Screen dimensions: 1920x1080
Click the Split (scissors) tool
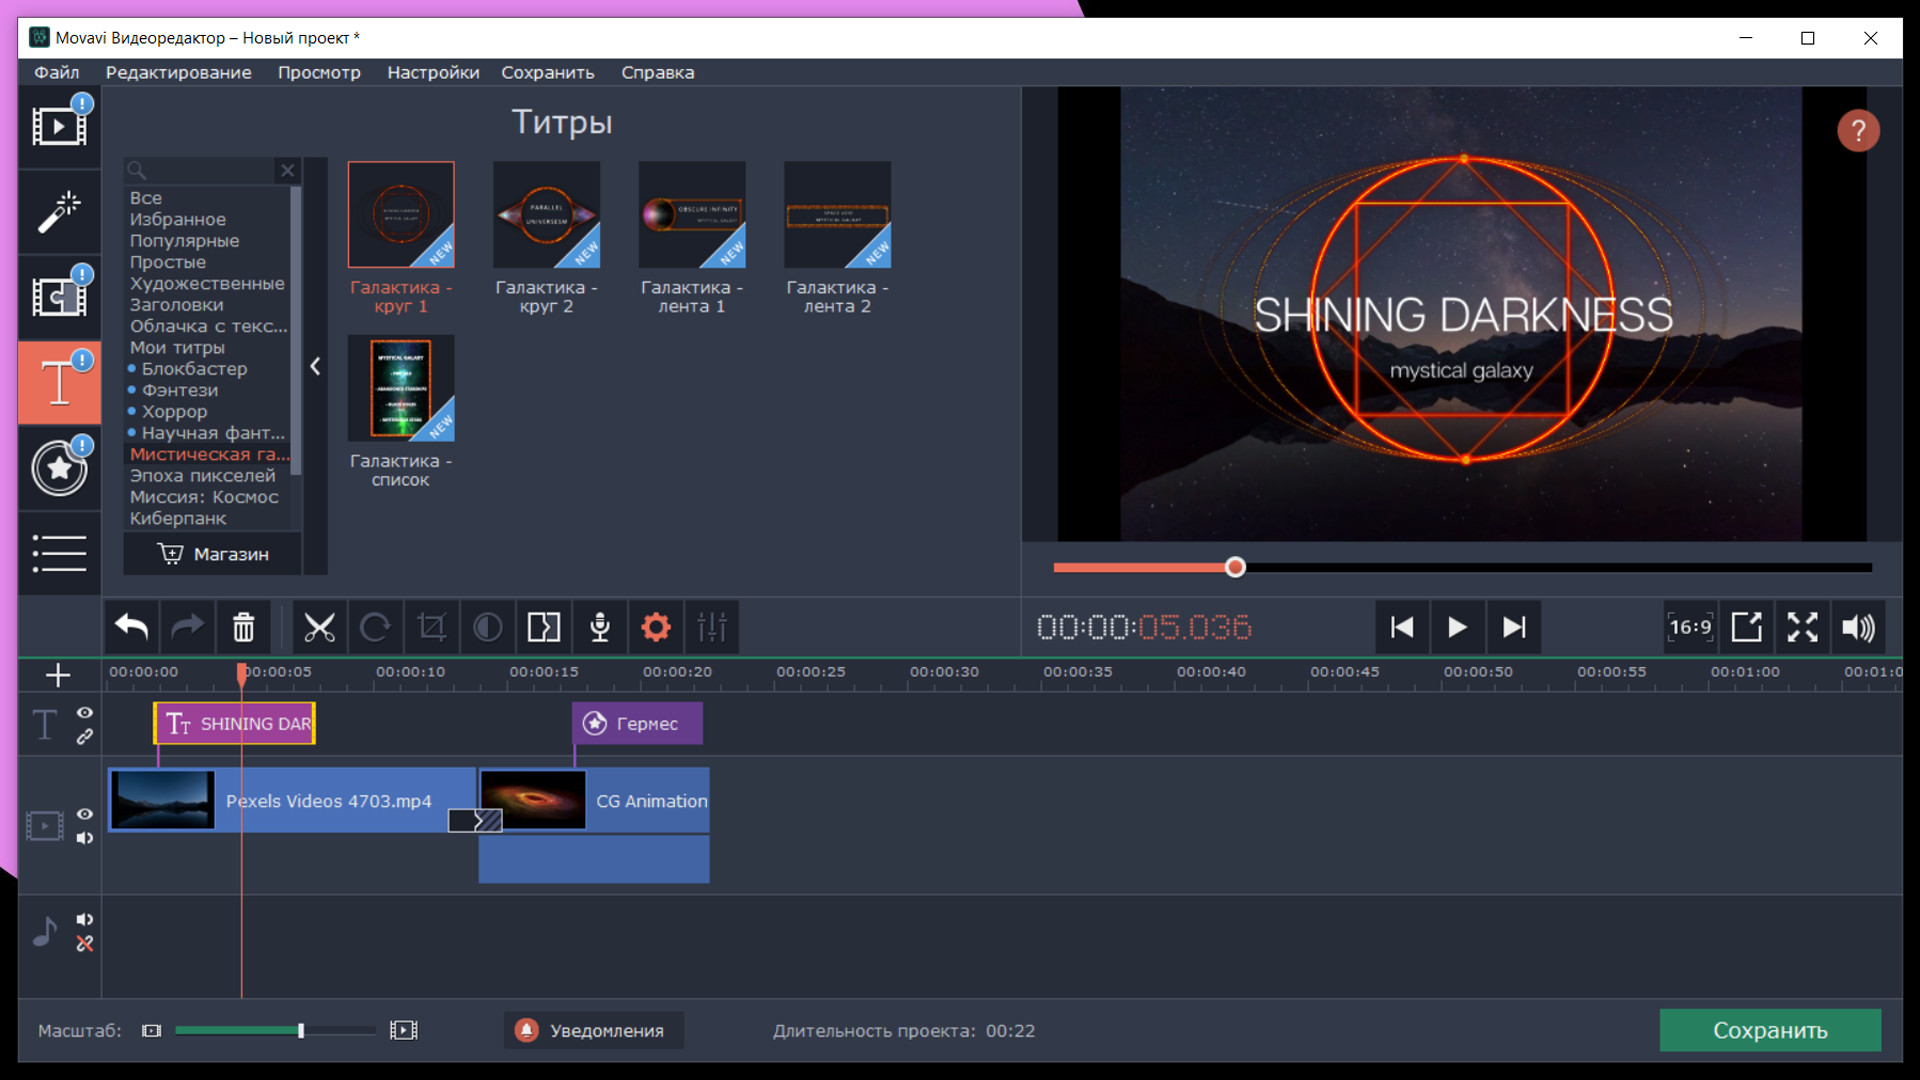point(319,627)
